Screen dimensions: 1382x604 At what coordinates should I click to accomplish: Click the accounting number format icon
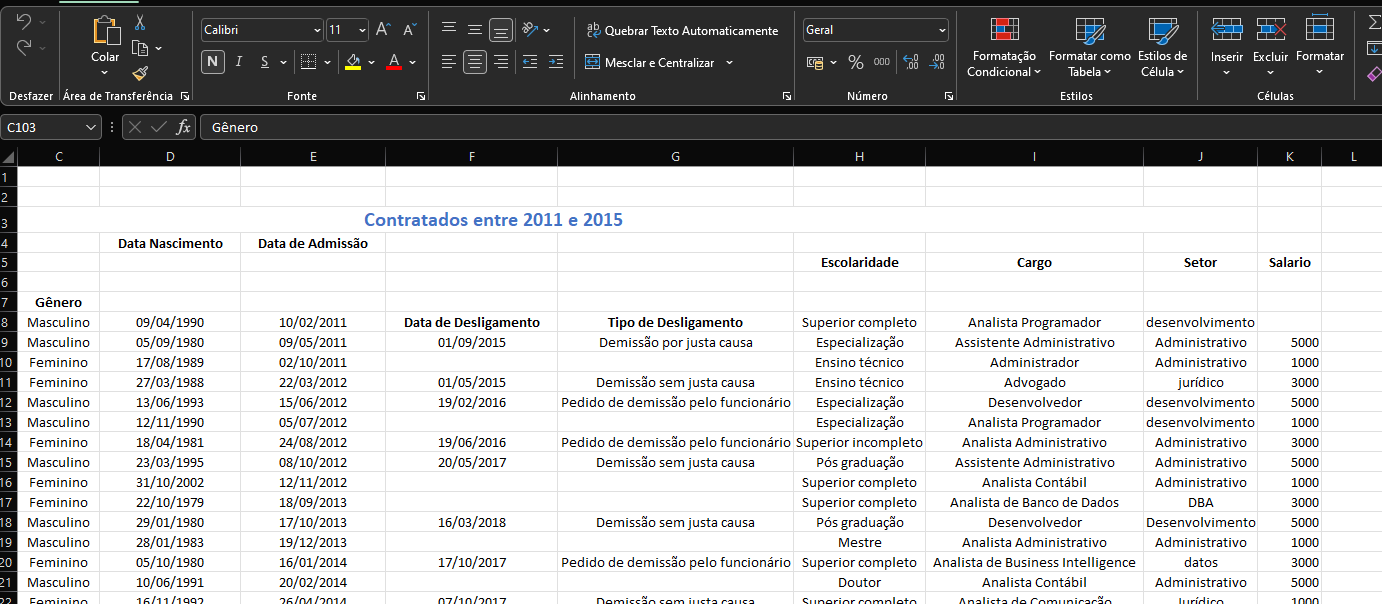(x=816, y=62)
